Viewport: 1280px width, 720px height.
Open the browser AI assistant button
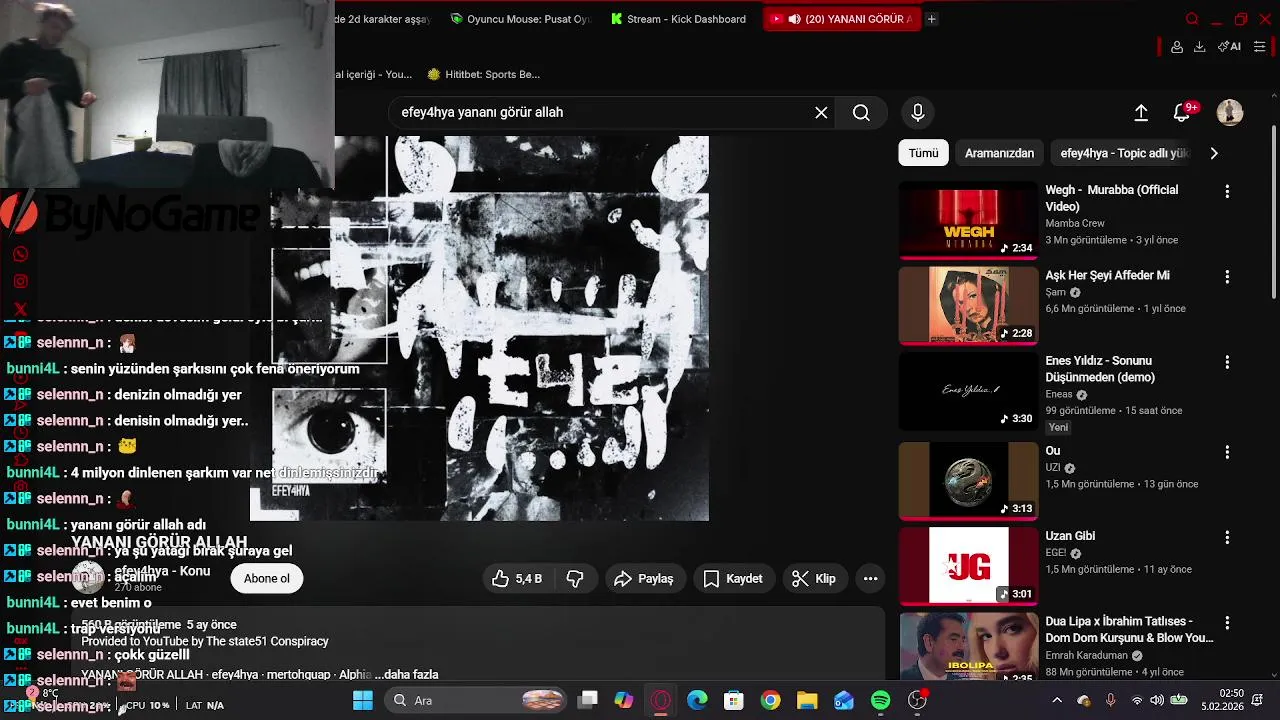1229,47
